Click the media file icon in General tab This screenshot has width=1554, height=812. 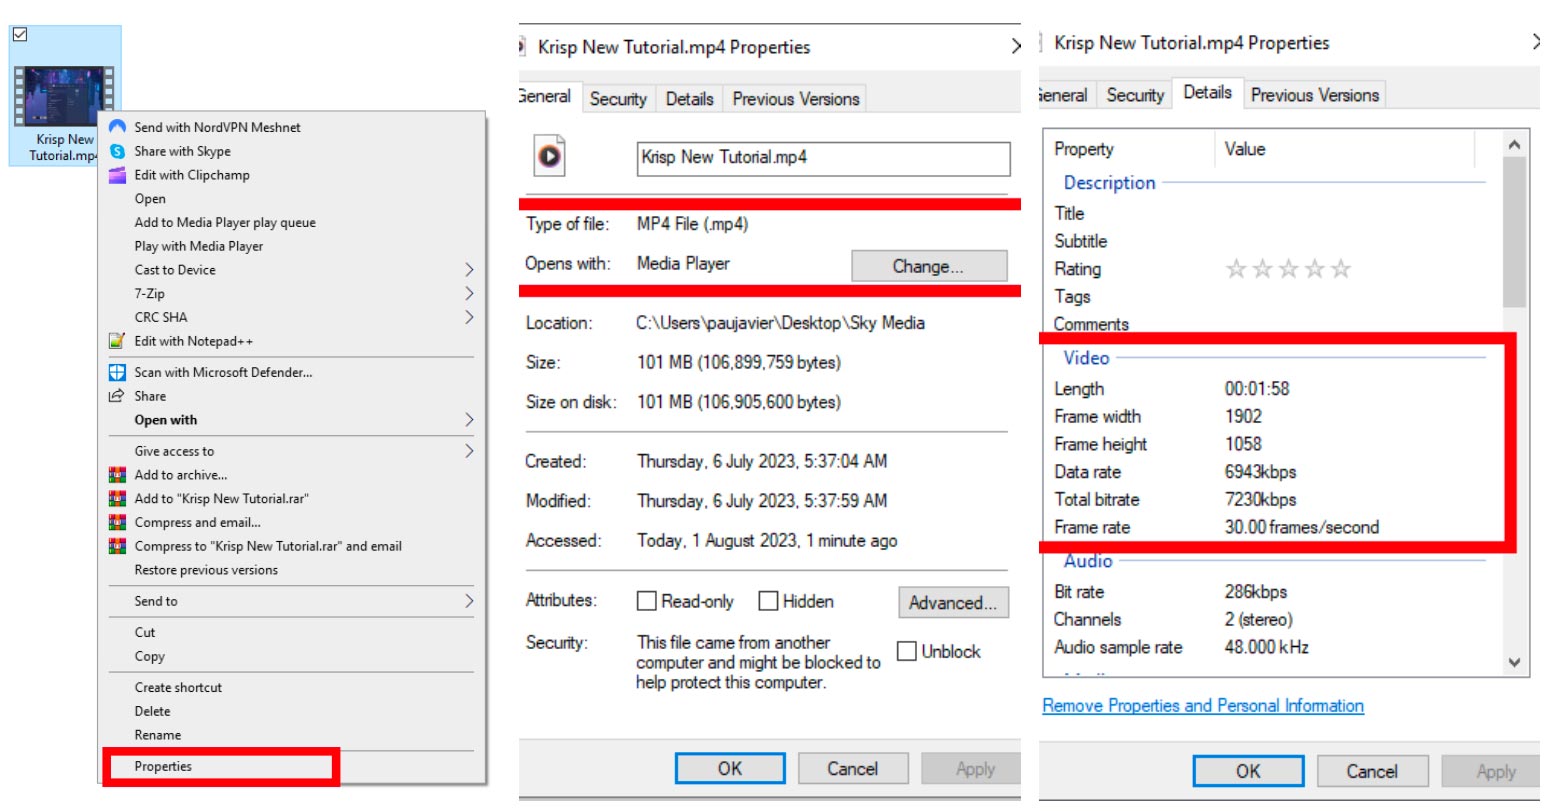click(549, 156)
